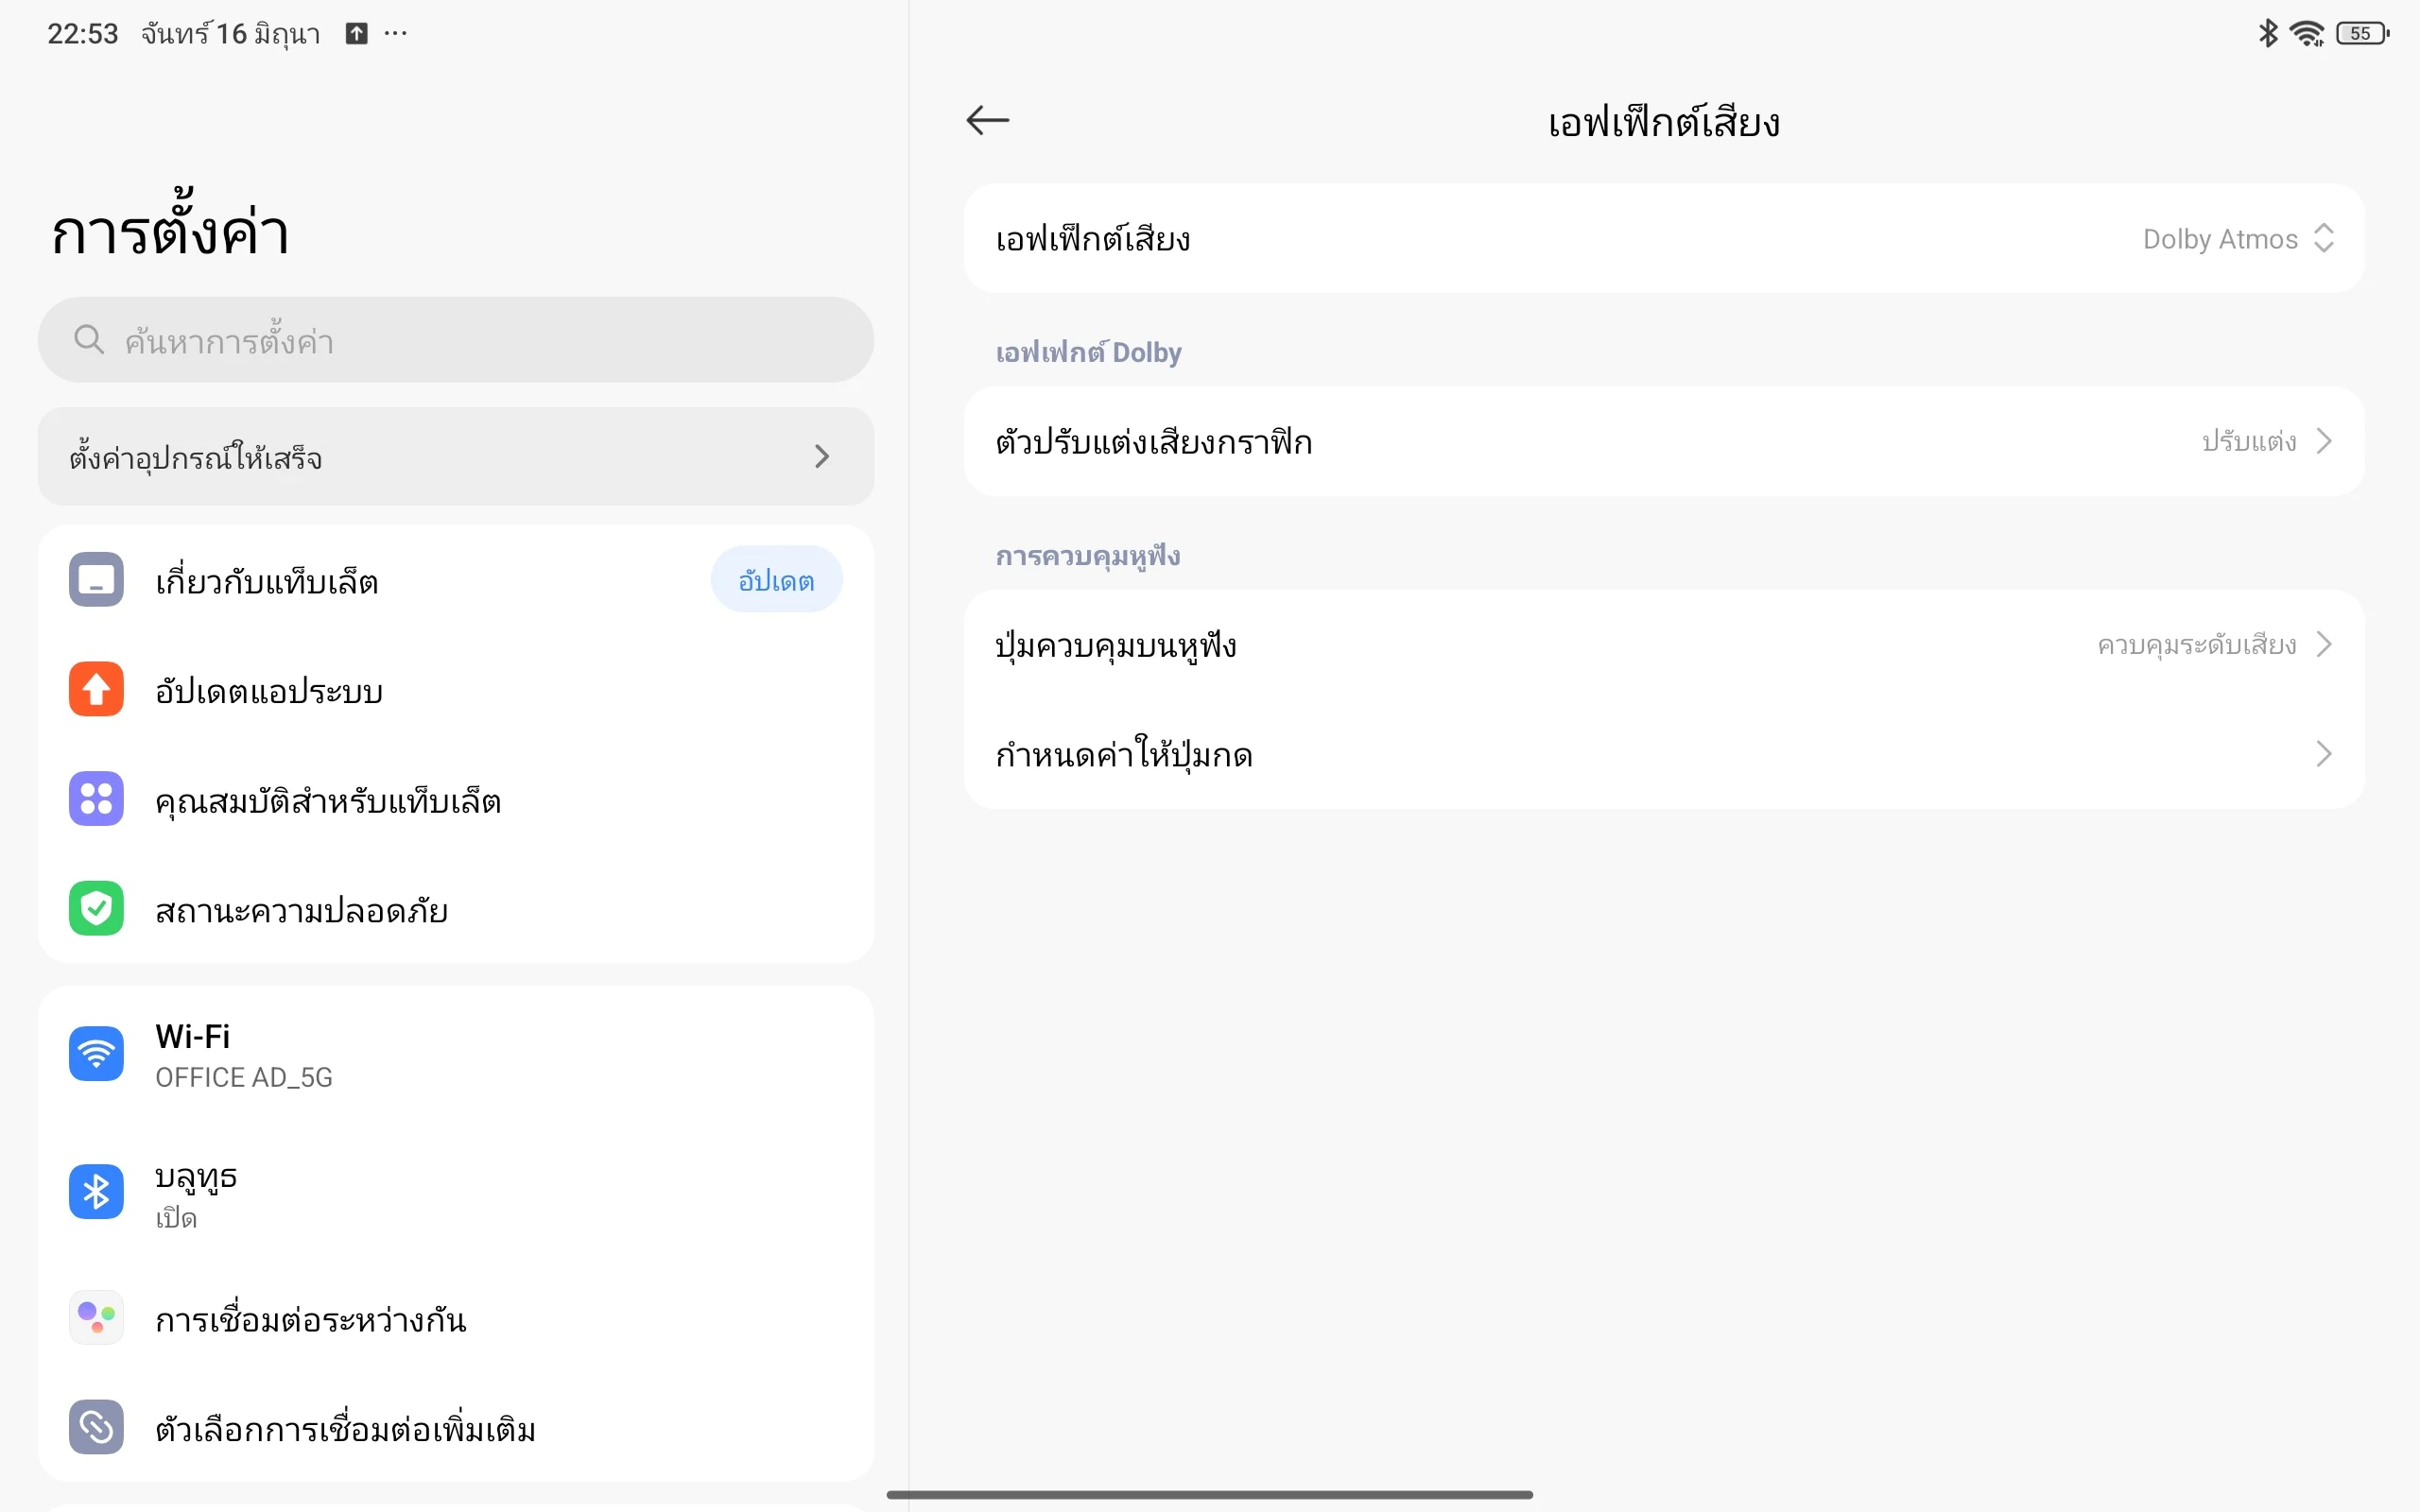Open ตัวเลือกการเชื่อมต่อเพิ่มเติม settings entry
Screen dimensions: 2420x1512
pyautogui.click(x=456, y=1427)
